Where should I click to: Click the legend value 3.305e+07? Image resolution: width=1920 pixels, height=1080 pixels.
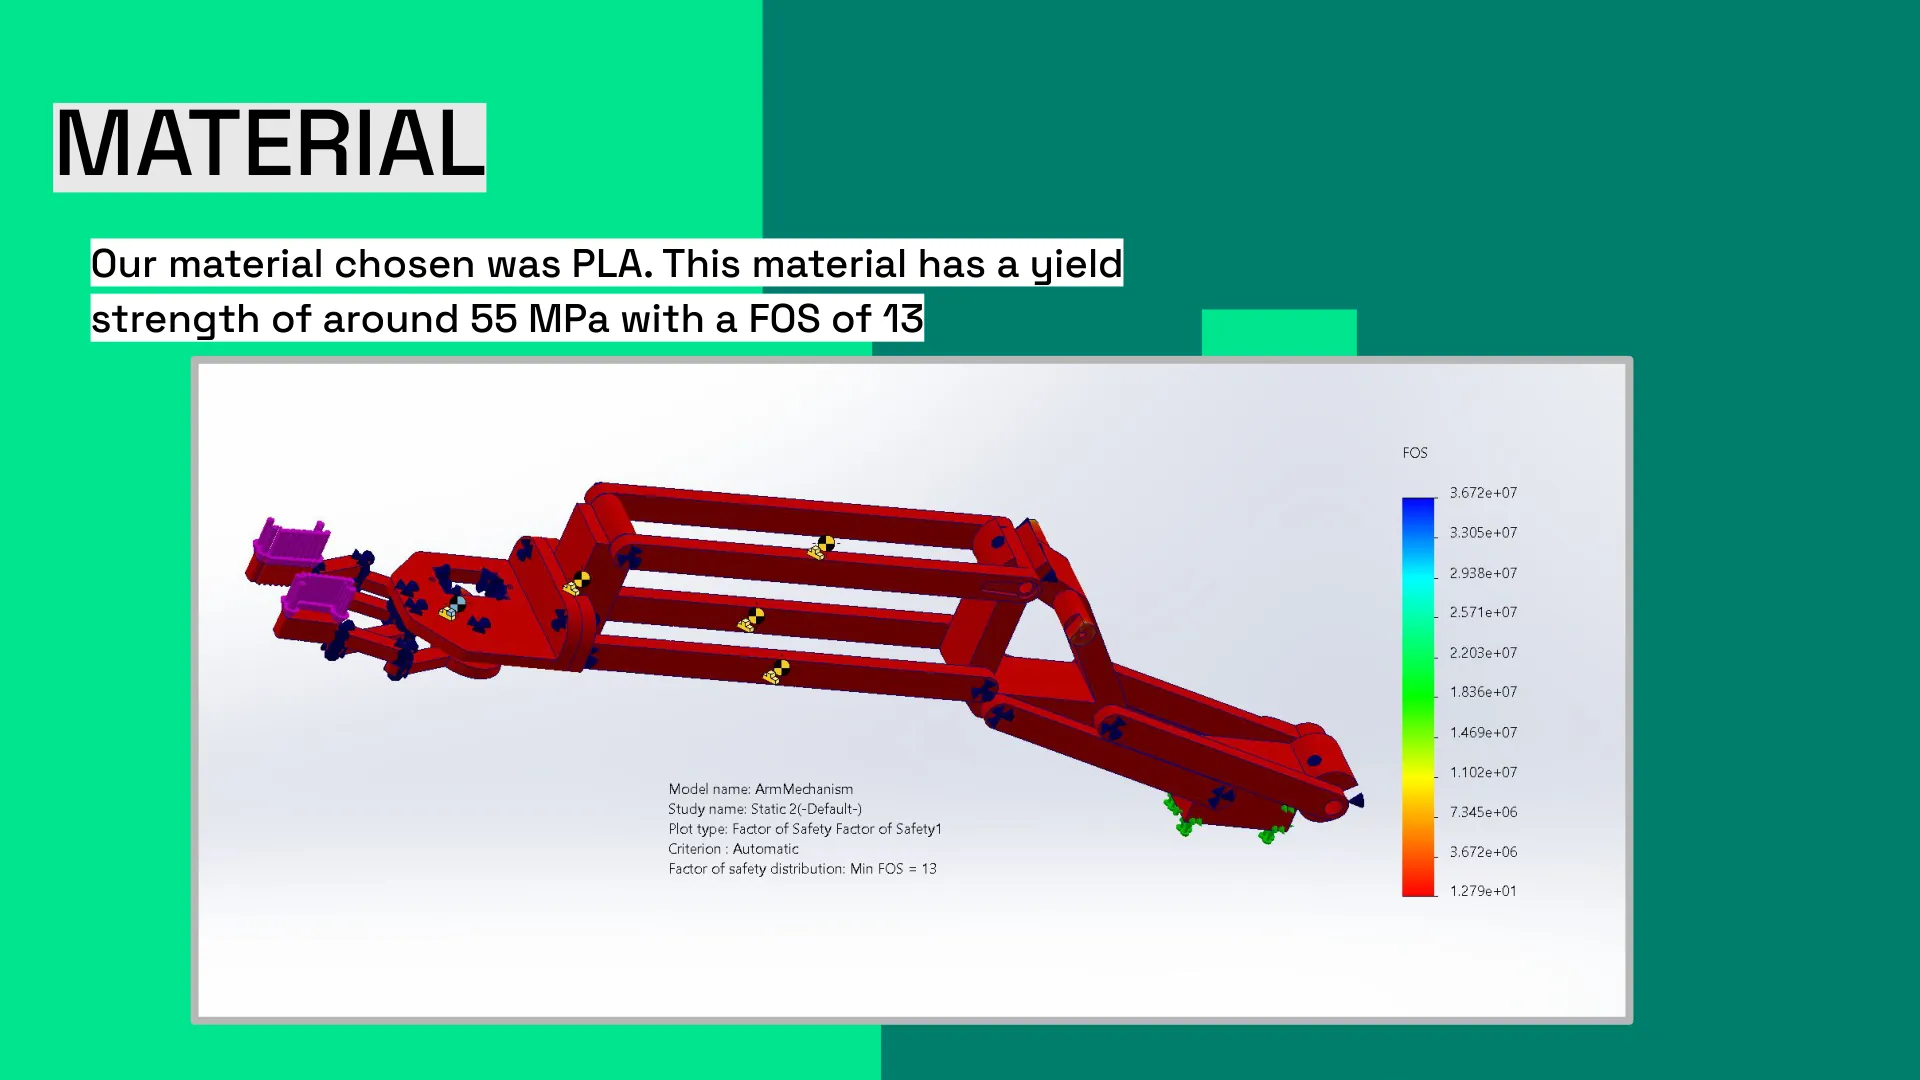pyautogui.click(x=1483, y=533)
